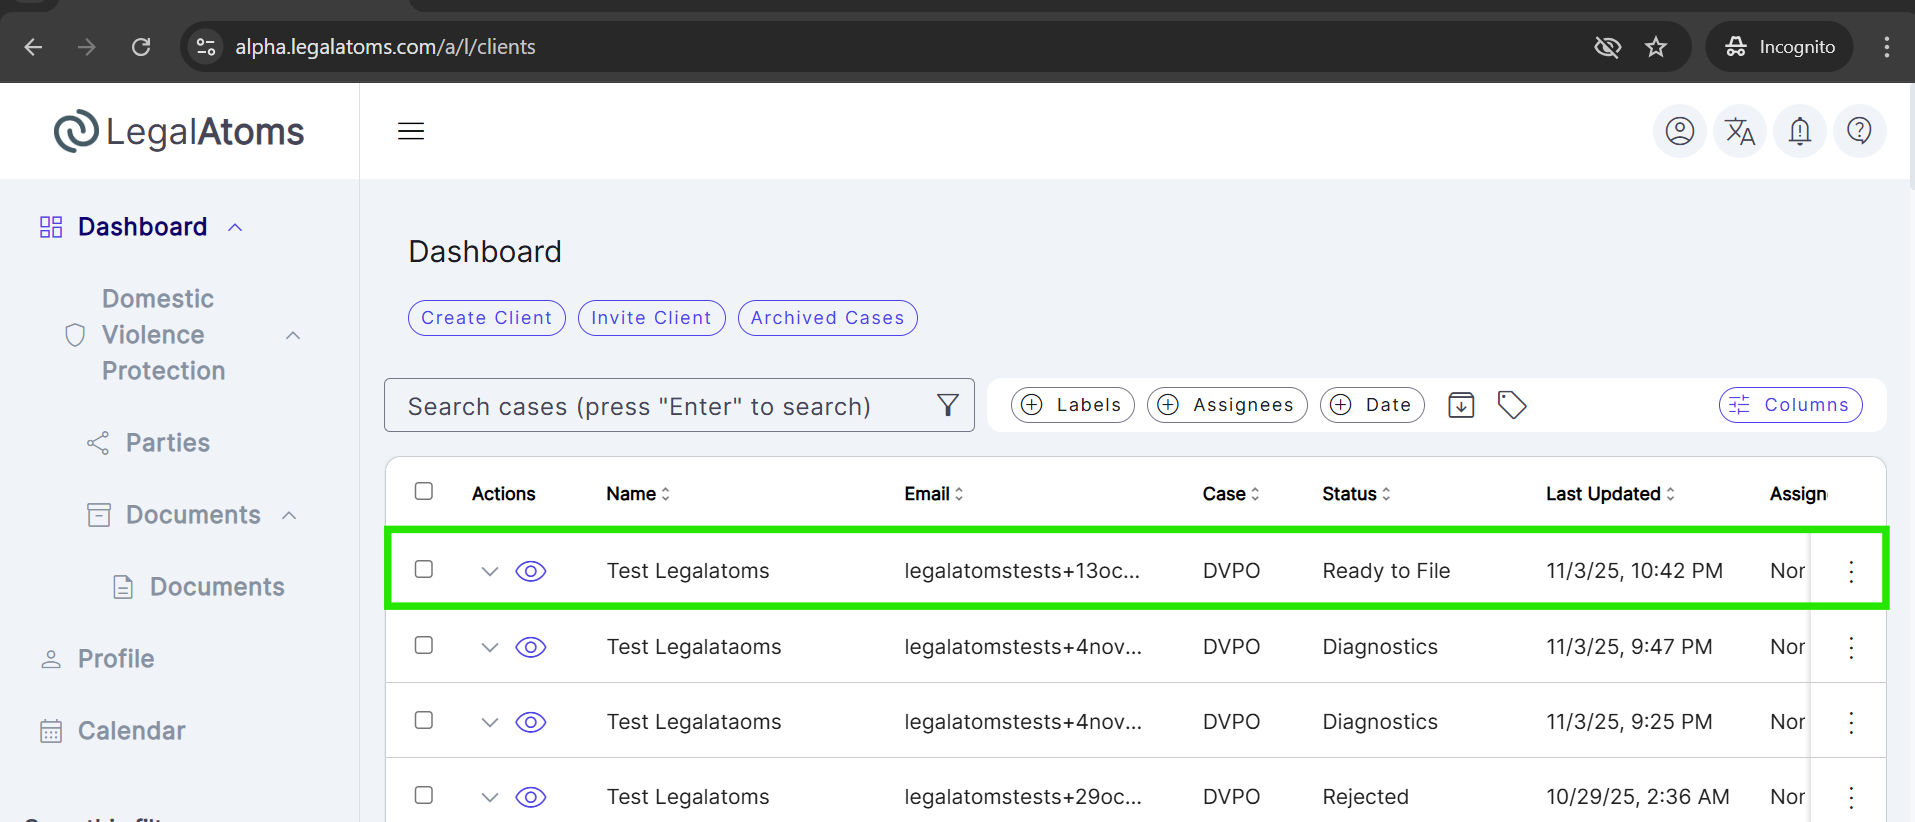
Task: Tick the select-all checkbox in table header
Action: pos(424,491)
